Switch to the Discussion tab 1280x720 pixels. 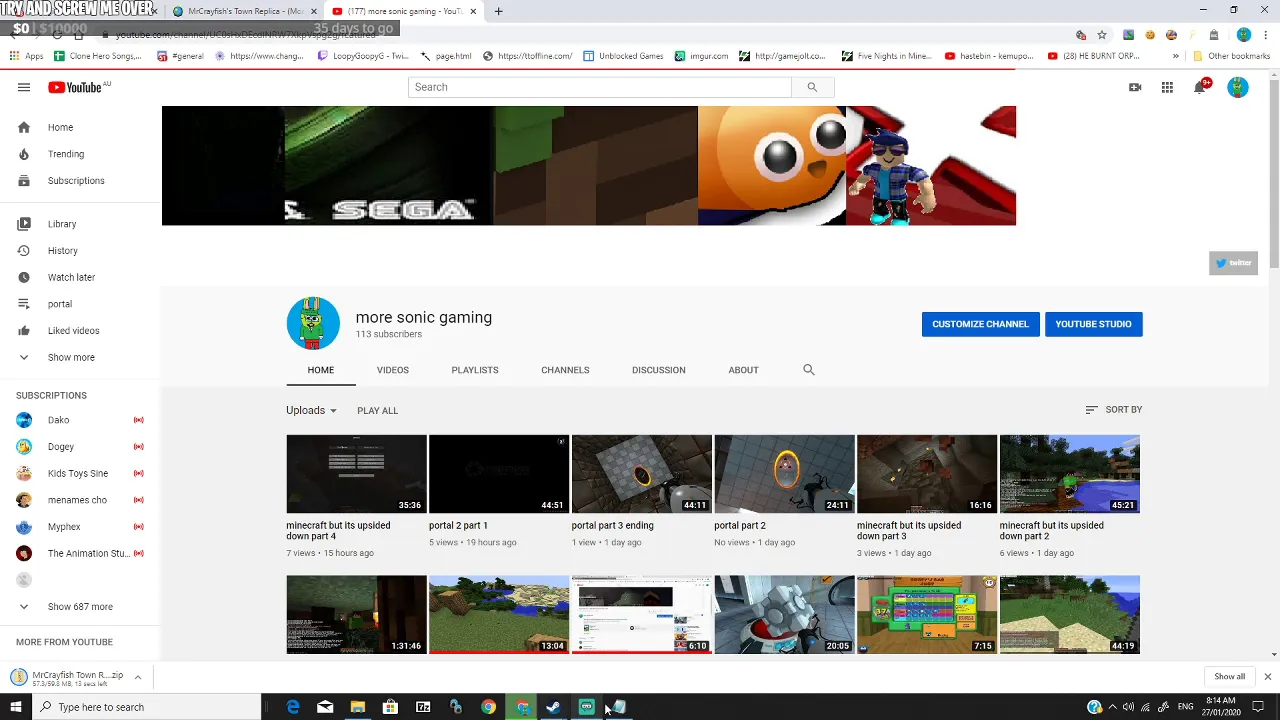click(659, 370)
